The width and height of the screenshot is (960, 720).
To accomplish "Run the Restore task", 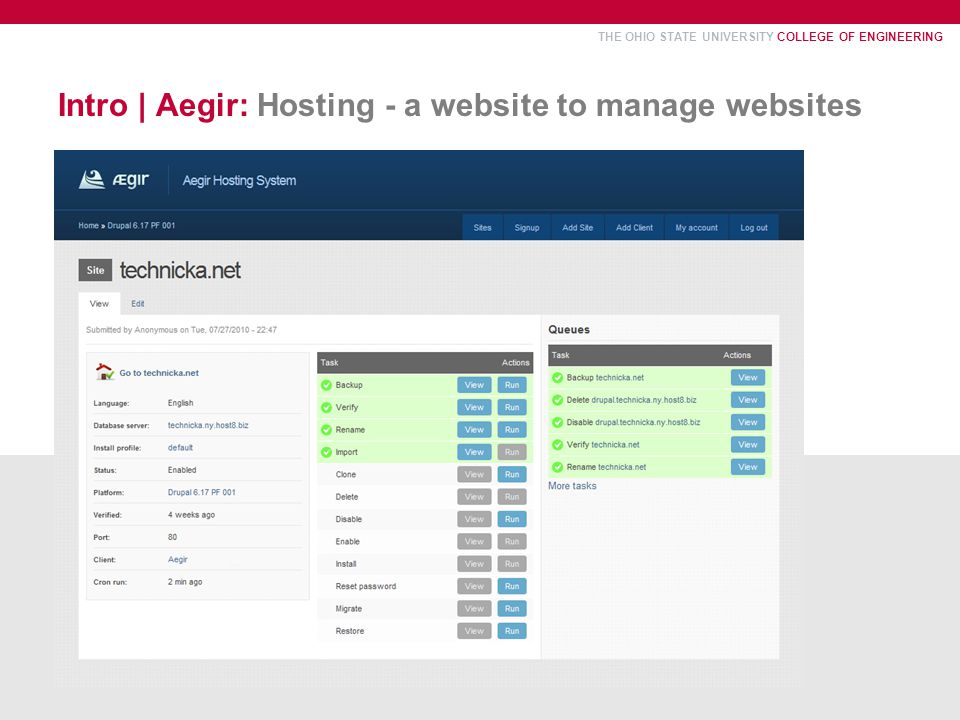I will pos(512,631).
